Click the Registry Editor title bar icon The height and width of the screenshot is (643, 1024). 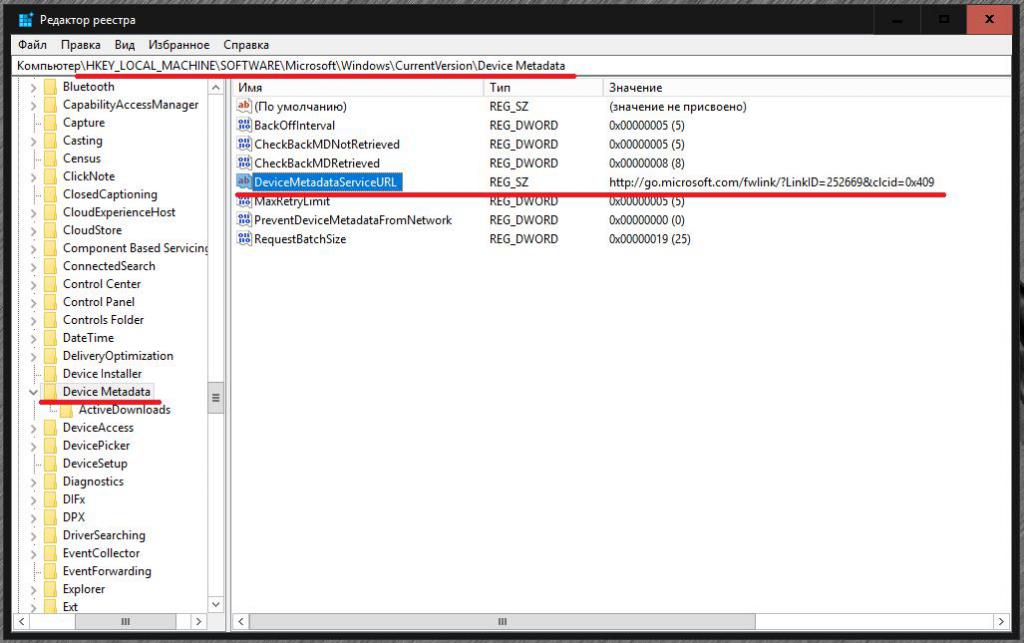26,20
